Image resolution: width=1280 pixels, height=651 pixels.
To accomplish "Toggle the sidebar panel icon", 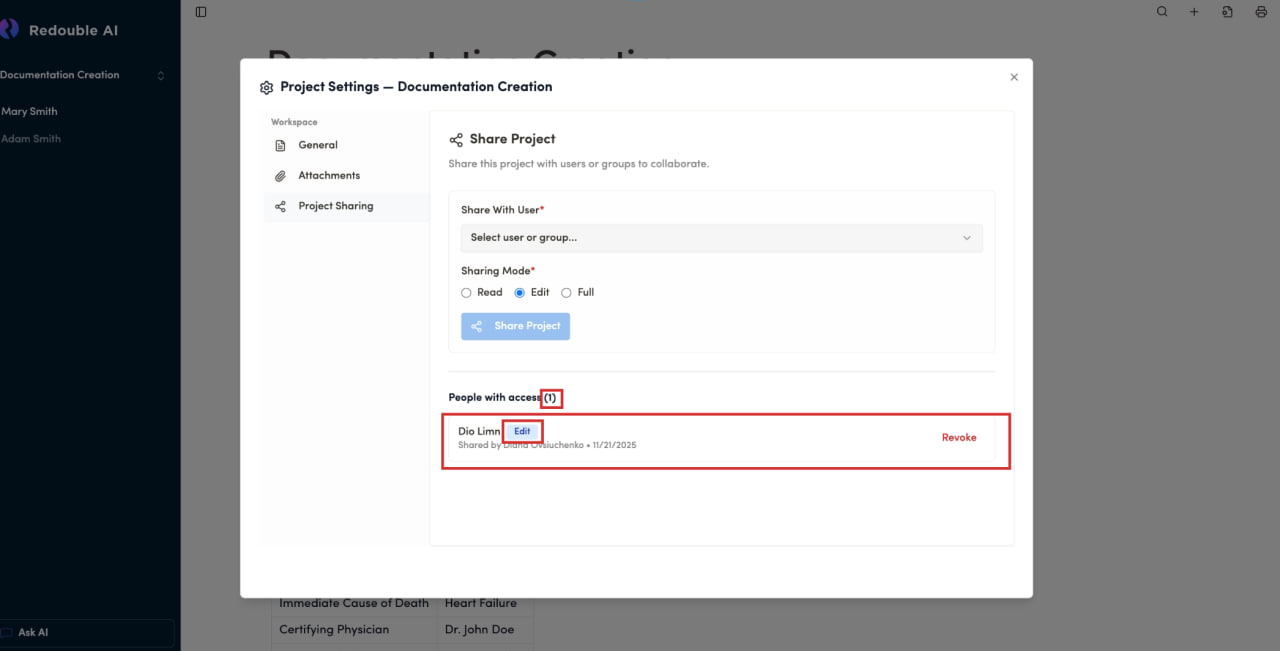I will [x=201, y=12].
